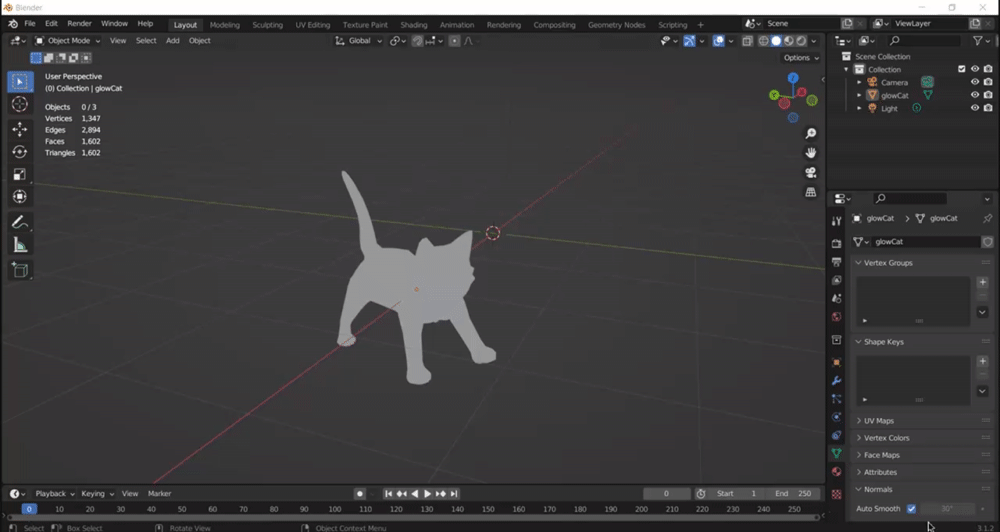Switch to Shading workspace tab
Screen dimensions: 1000x532
[x=414, y=25]
